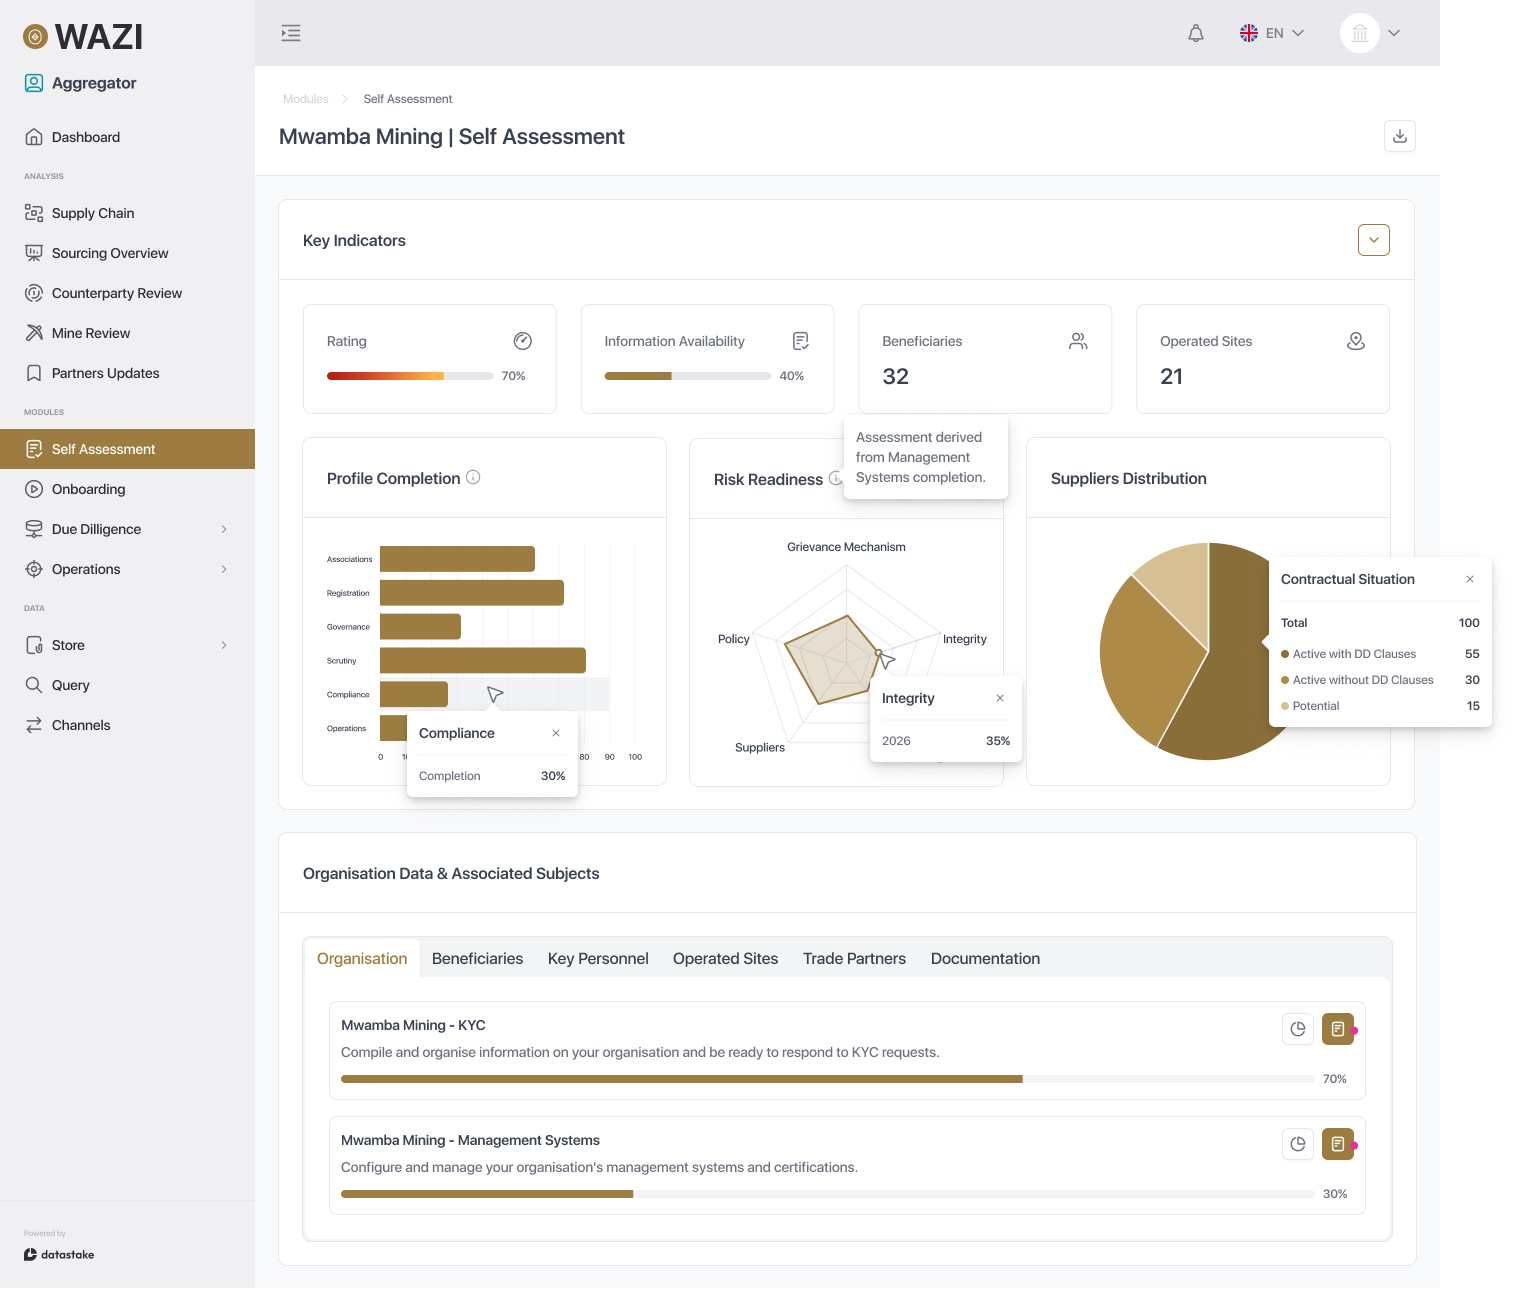Screen dimensions: 1528x1289
Task: Collapse the left sidebar
Action: pos(290,32)
